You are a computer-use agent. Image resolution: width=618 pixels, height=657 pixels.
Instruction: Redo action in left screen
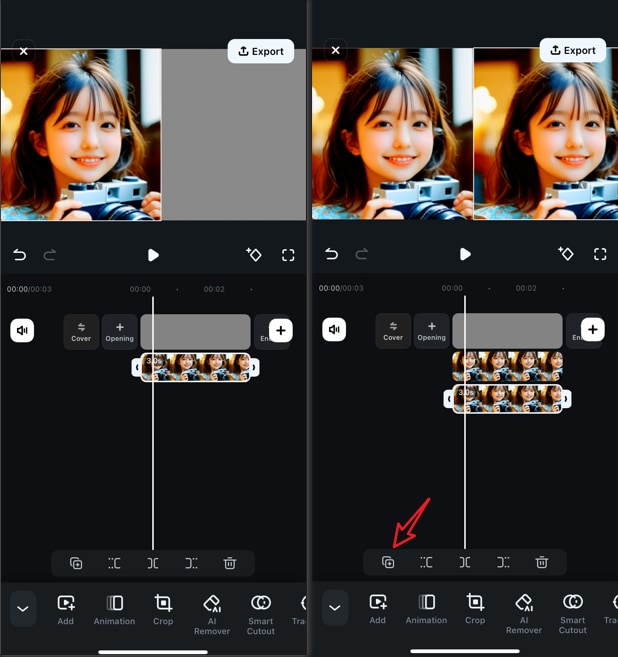tap(50, 255)
